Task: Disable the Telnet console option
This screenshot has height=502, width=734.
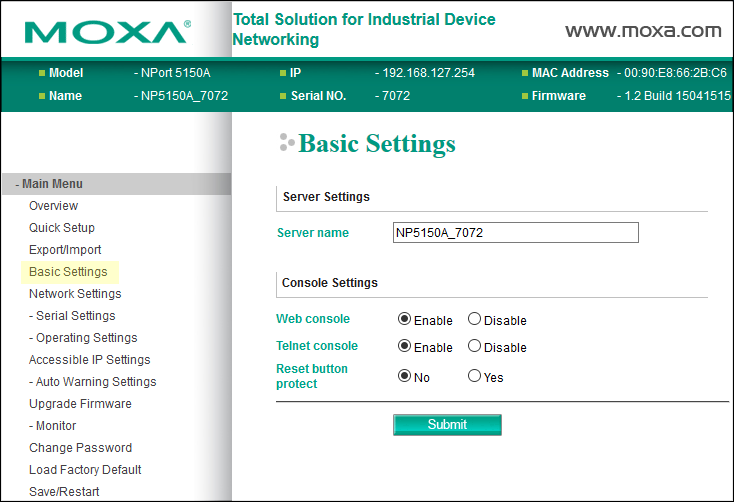Action: (475, 347)
